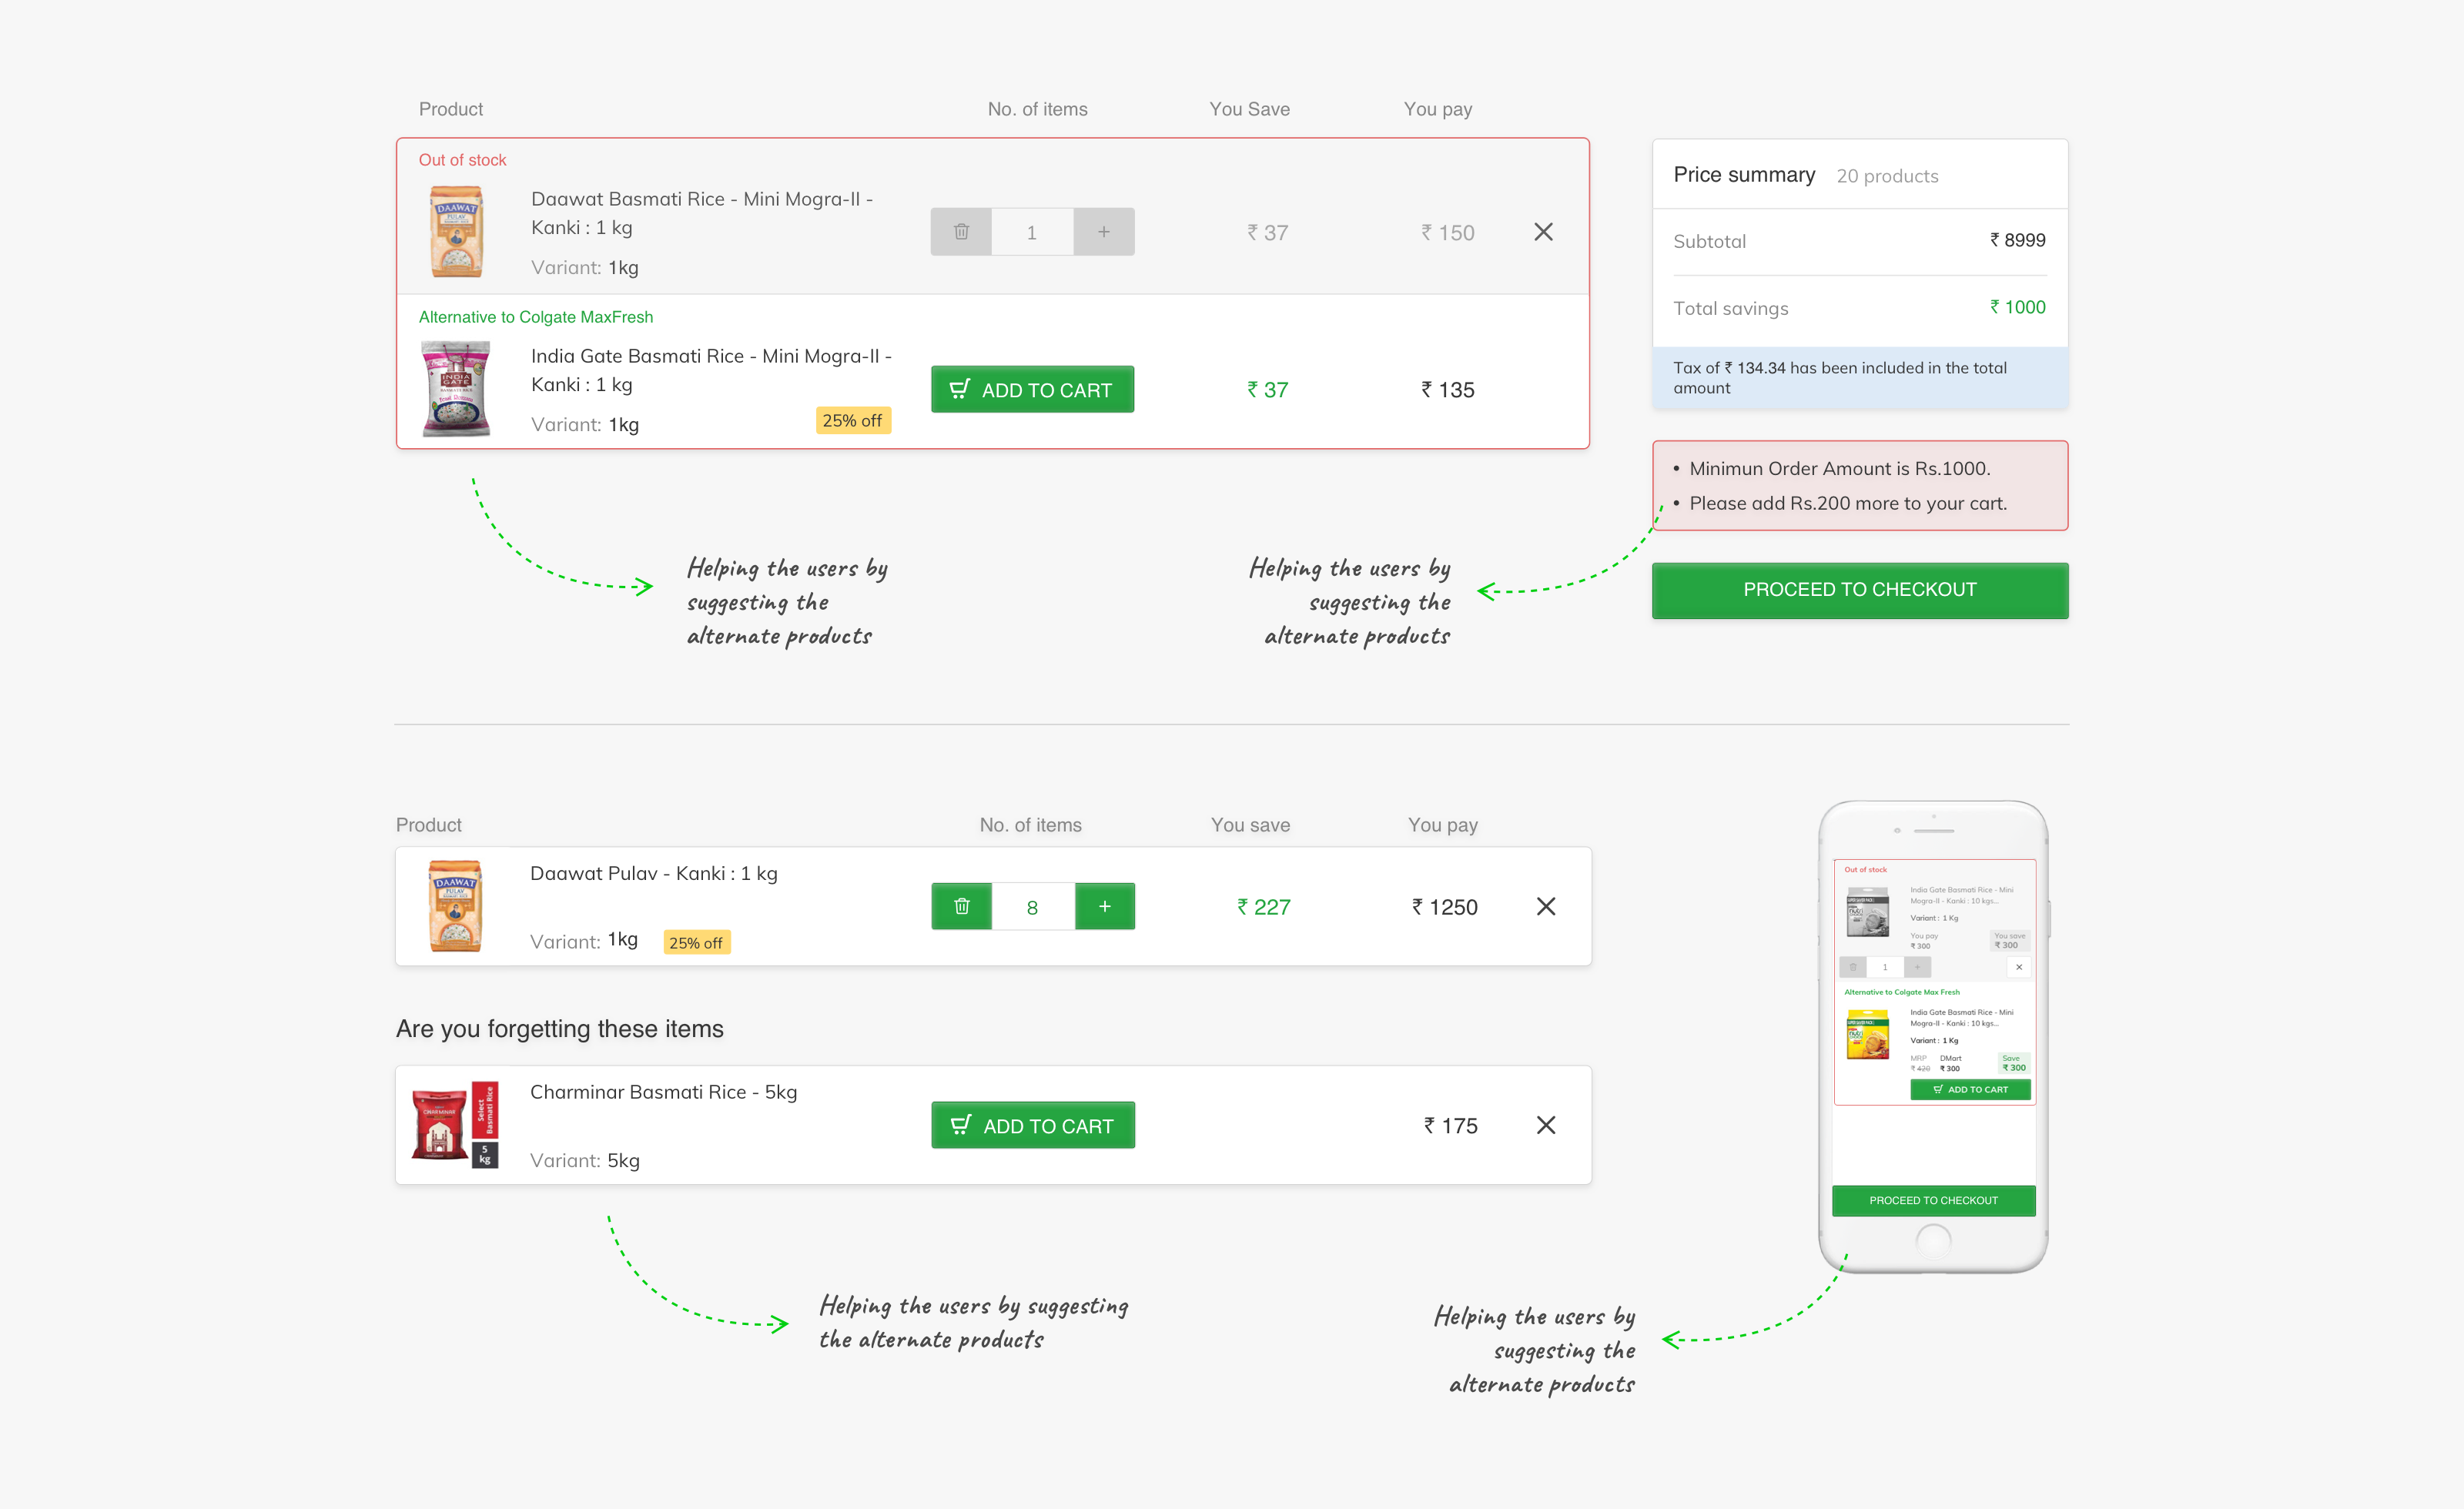This screenshot has height=1509, width=2464.
Task: Click the '20 products' count text
Action: click(1887, 176)
